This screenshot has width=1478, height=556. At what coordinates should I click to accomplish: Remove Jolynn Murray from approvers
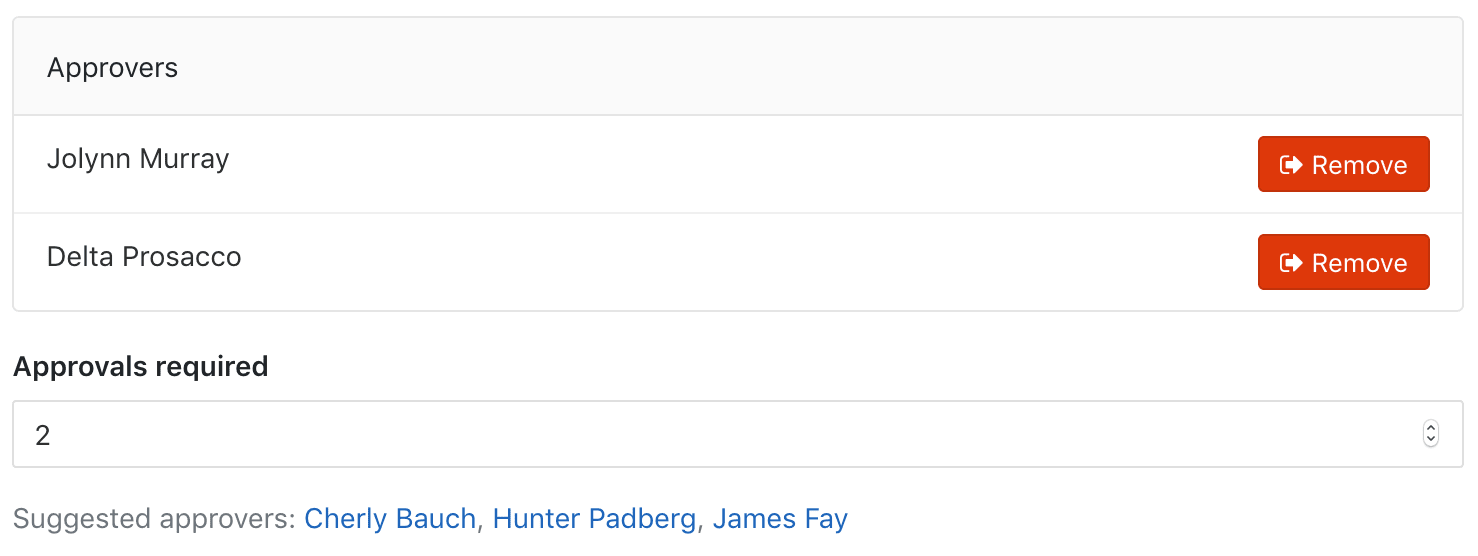click(x=1343, y=164)
